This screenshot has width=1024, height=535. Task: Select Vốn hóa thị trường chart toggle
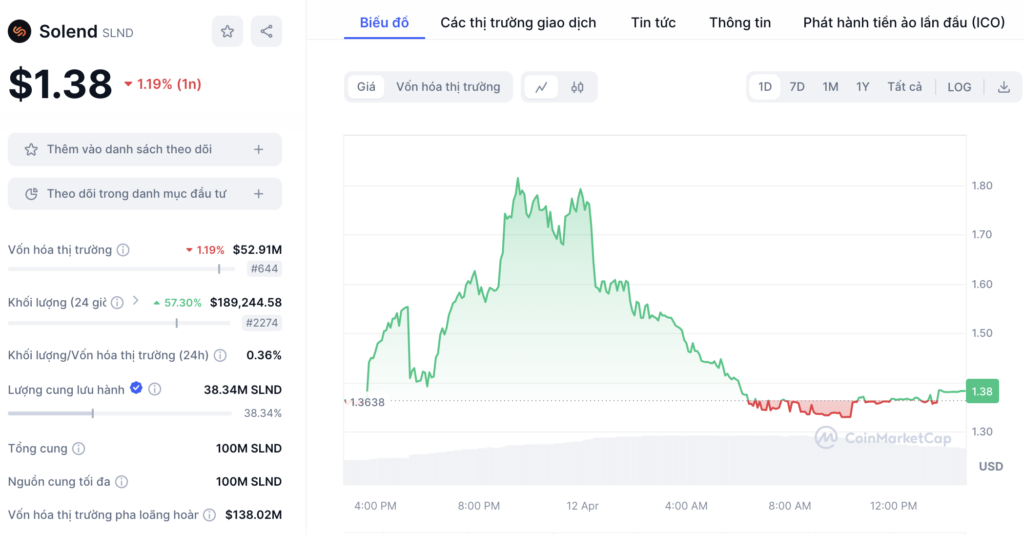[448, 87]
